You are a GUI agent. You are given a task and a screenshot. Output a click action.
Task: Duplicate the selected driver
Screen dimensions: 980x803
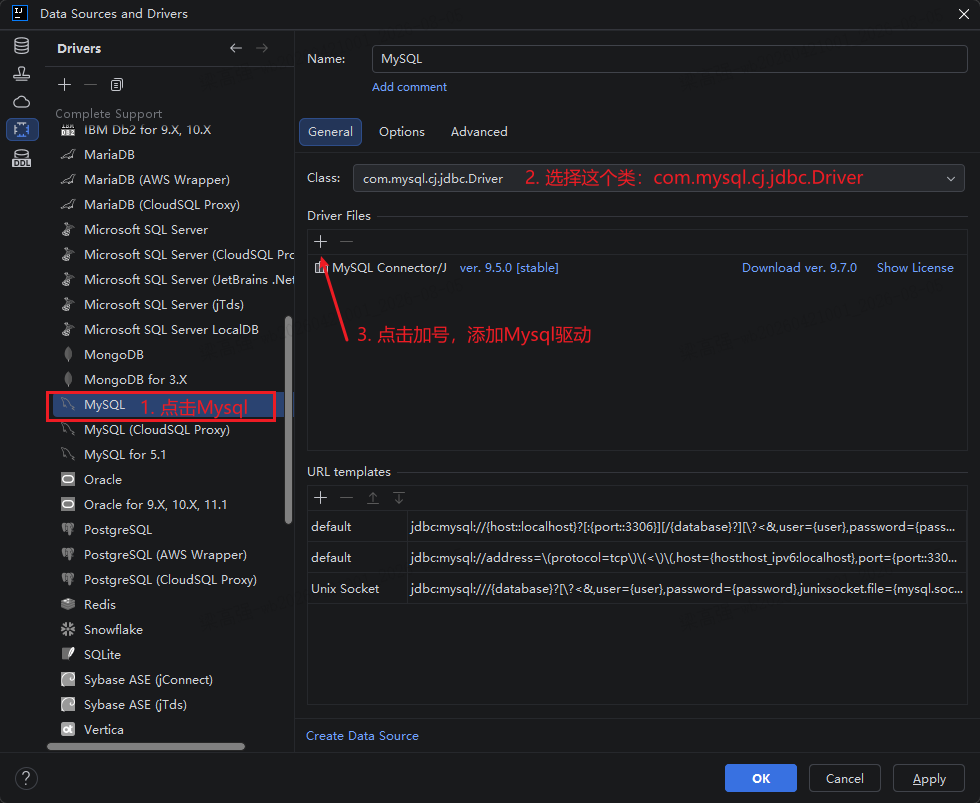(x=117, y=84)
